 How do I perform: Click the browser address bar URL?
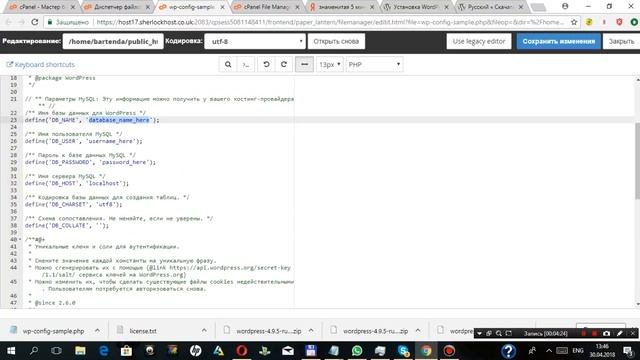point(331,22)
